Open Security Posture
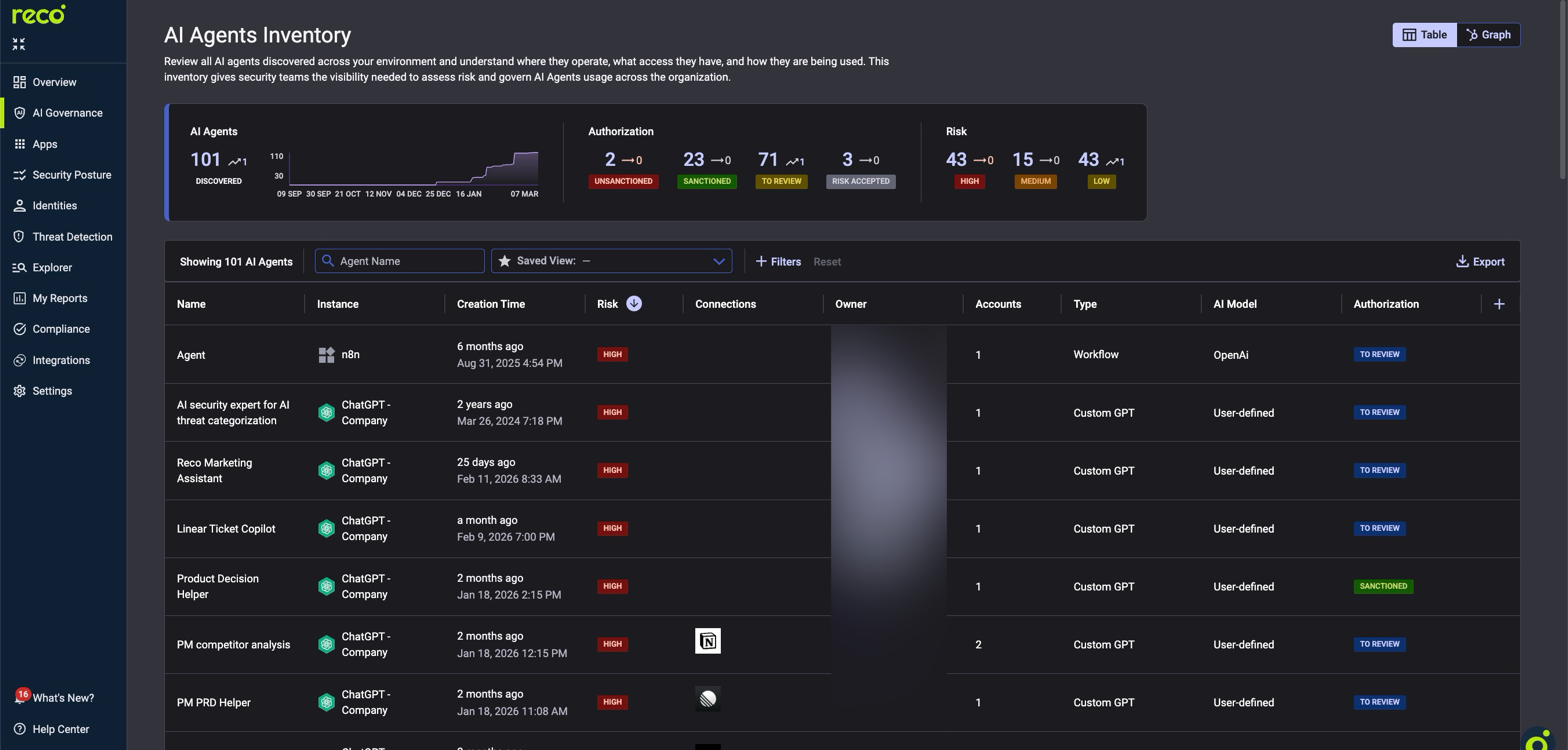The height and width of the screenshot is (750, 1568). pos(71,175)
